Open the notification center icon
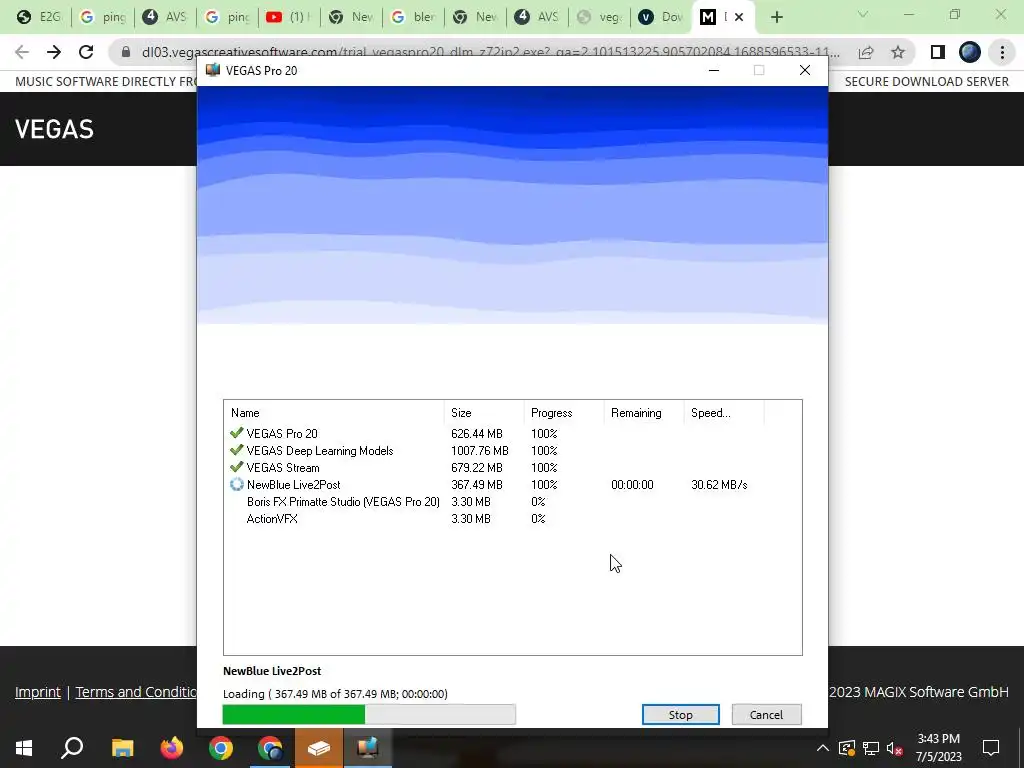The image size is (1024, 768). (x=991, y=748)
